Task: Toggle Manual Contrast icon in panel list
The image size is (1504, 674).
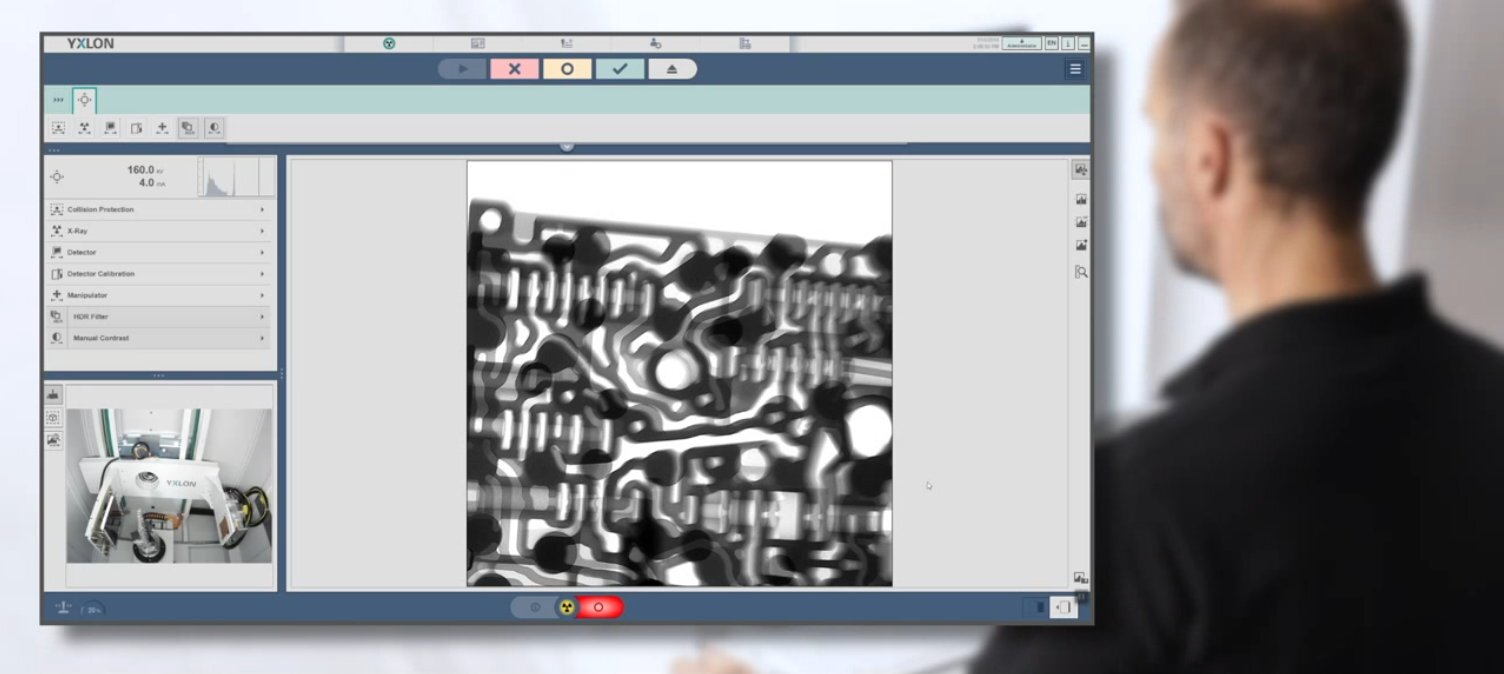Action: point(56,338)
